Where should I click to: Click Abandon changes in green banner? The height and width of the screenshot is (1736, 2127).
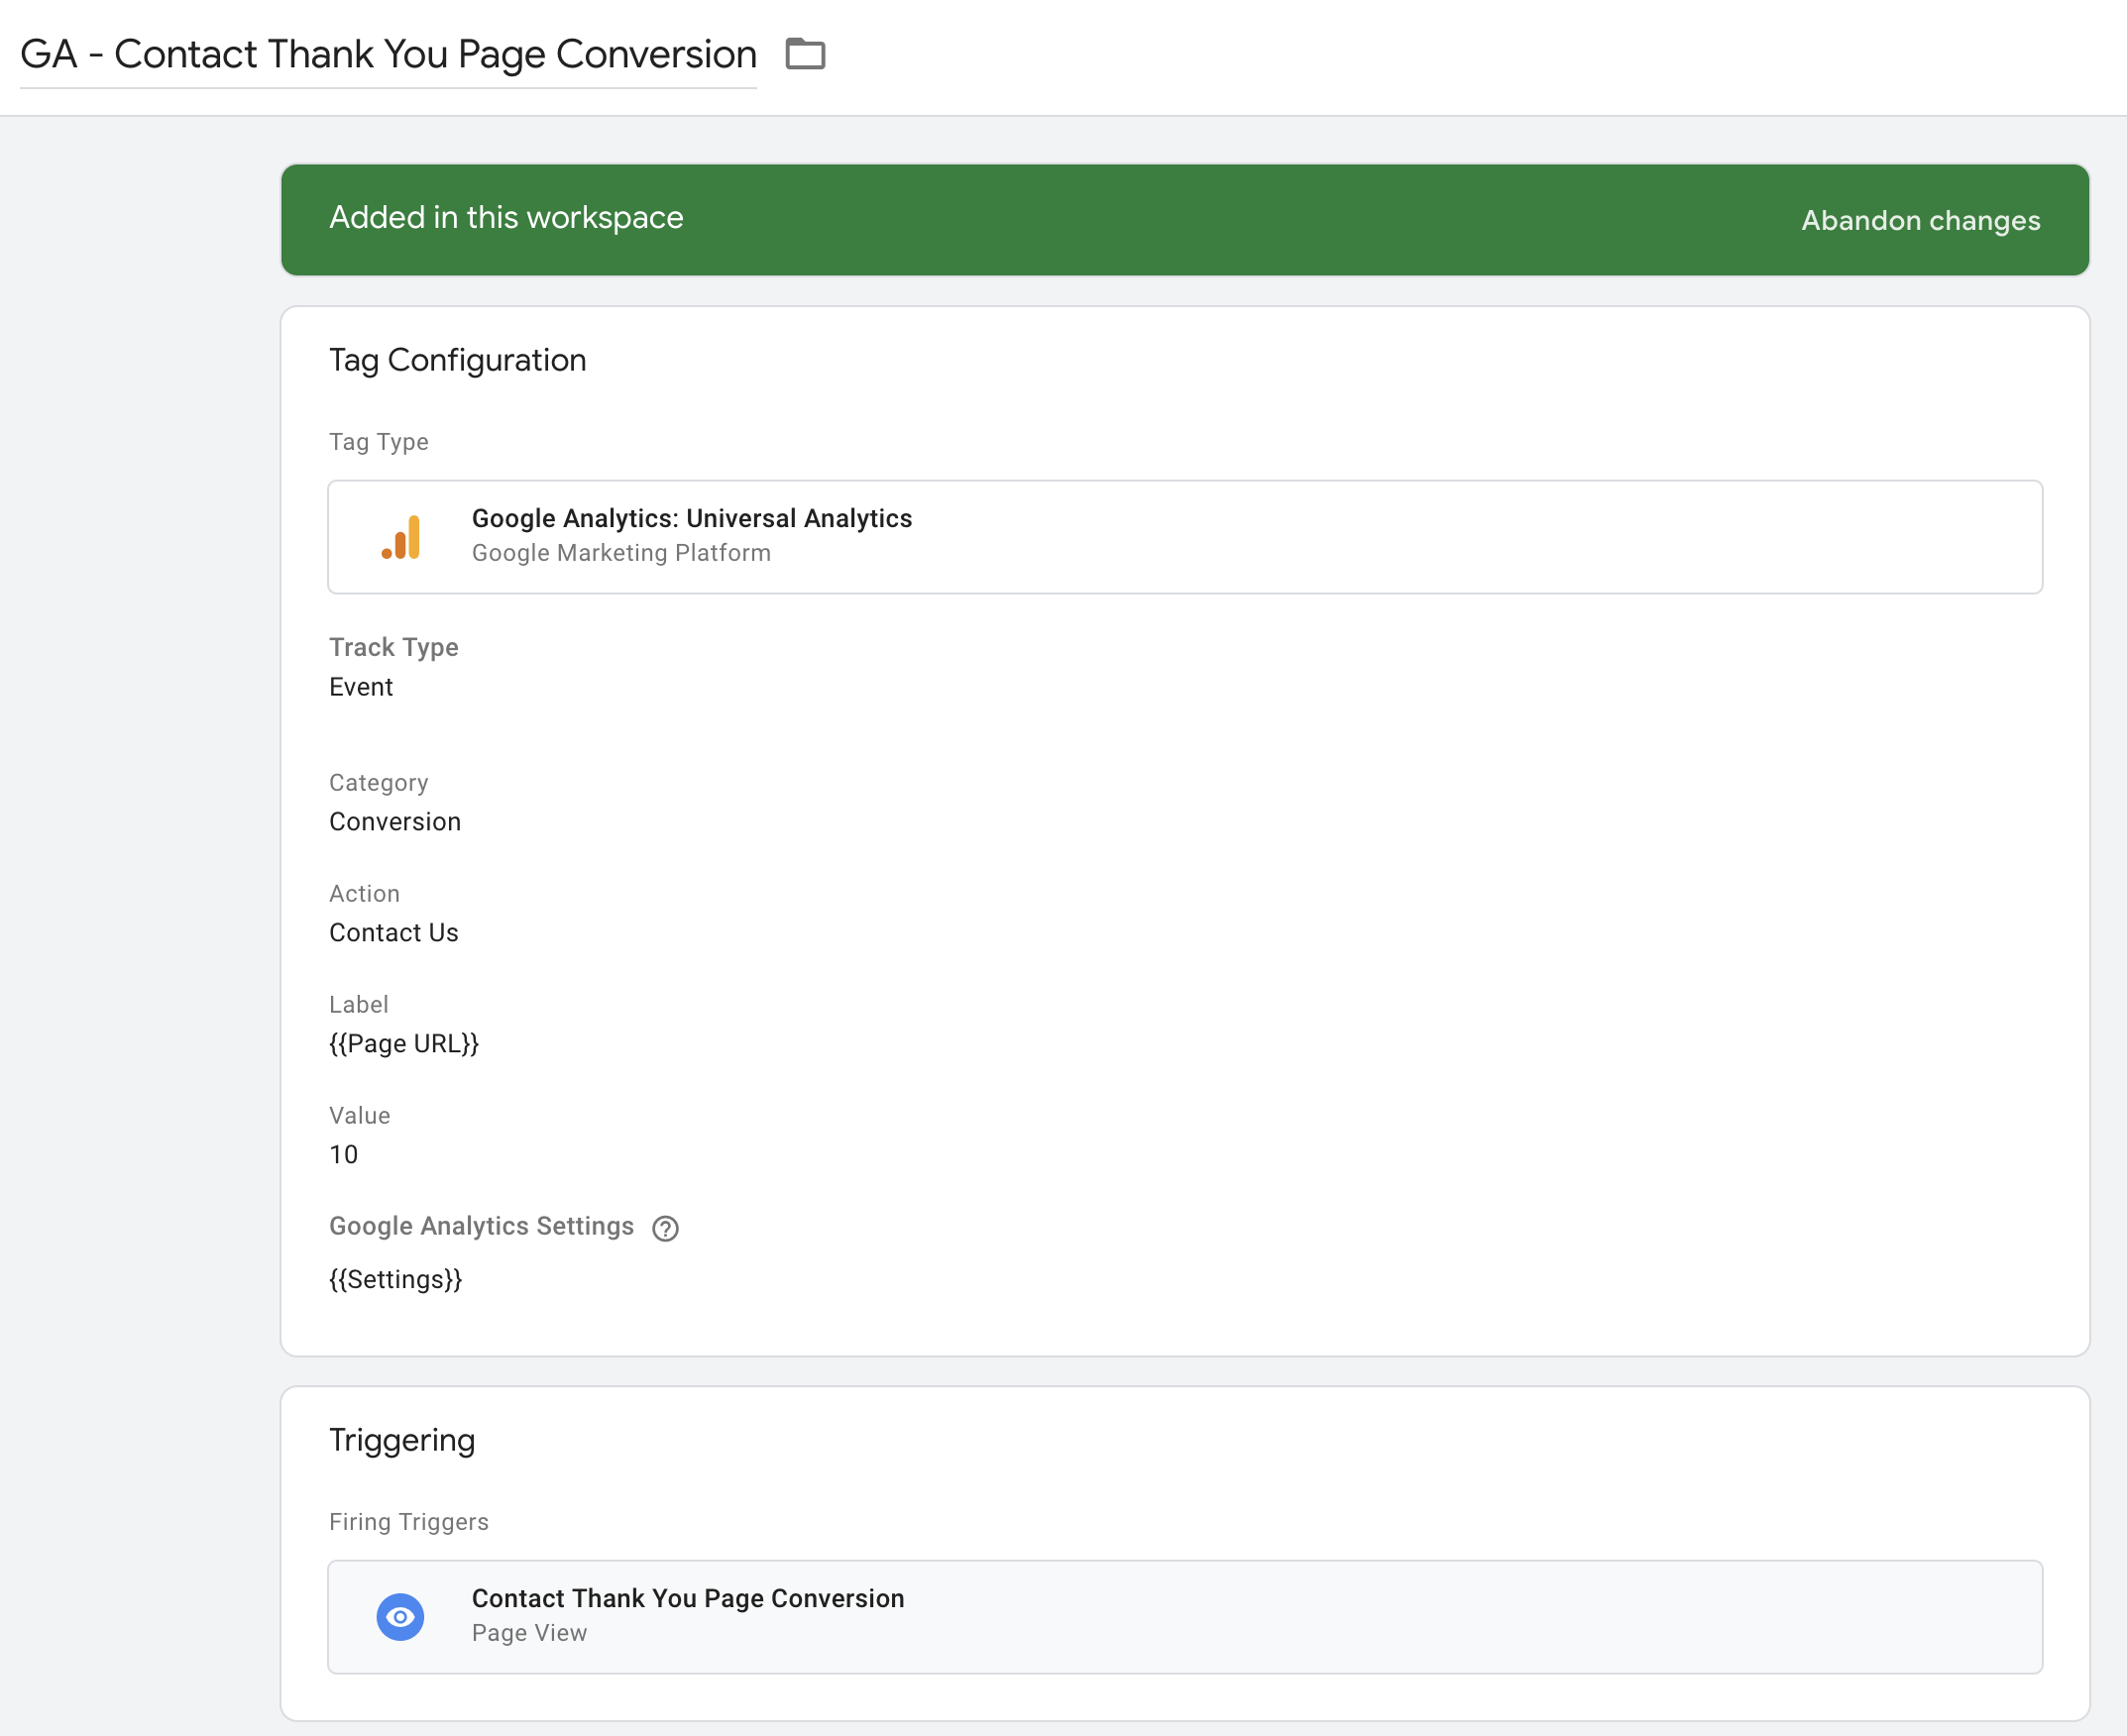point(1920,220)
